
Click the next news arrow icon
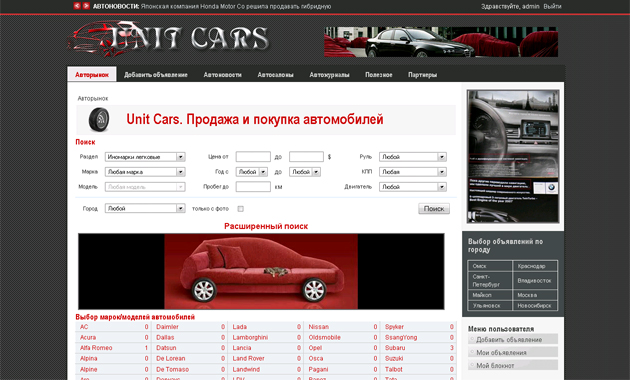click(86, 6)
